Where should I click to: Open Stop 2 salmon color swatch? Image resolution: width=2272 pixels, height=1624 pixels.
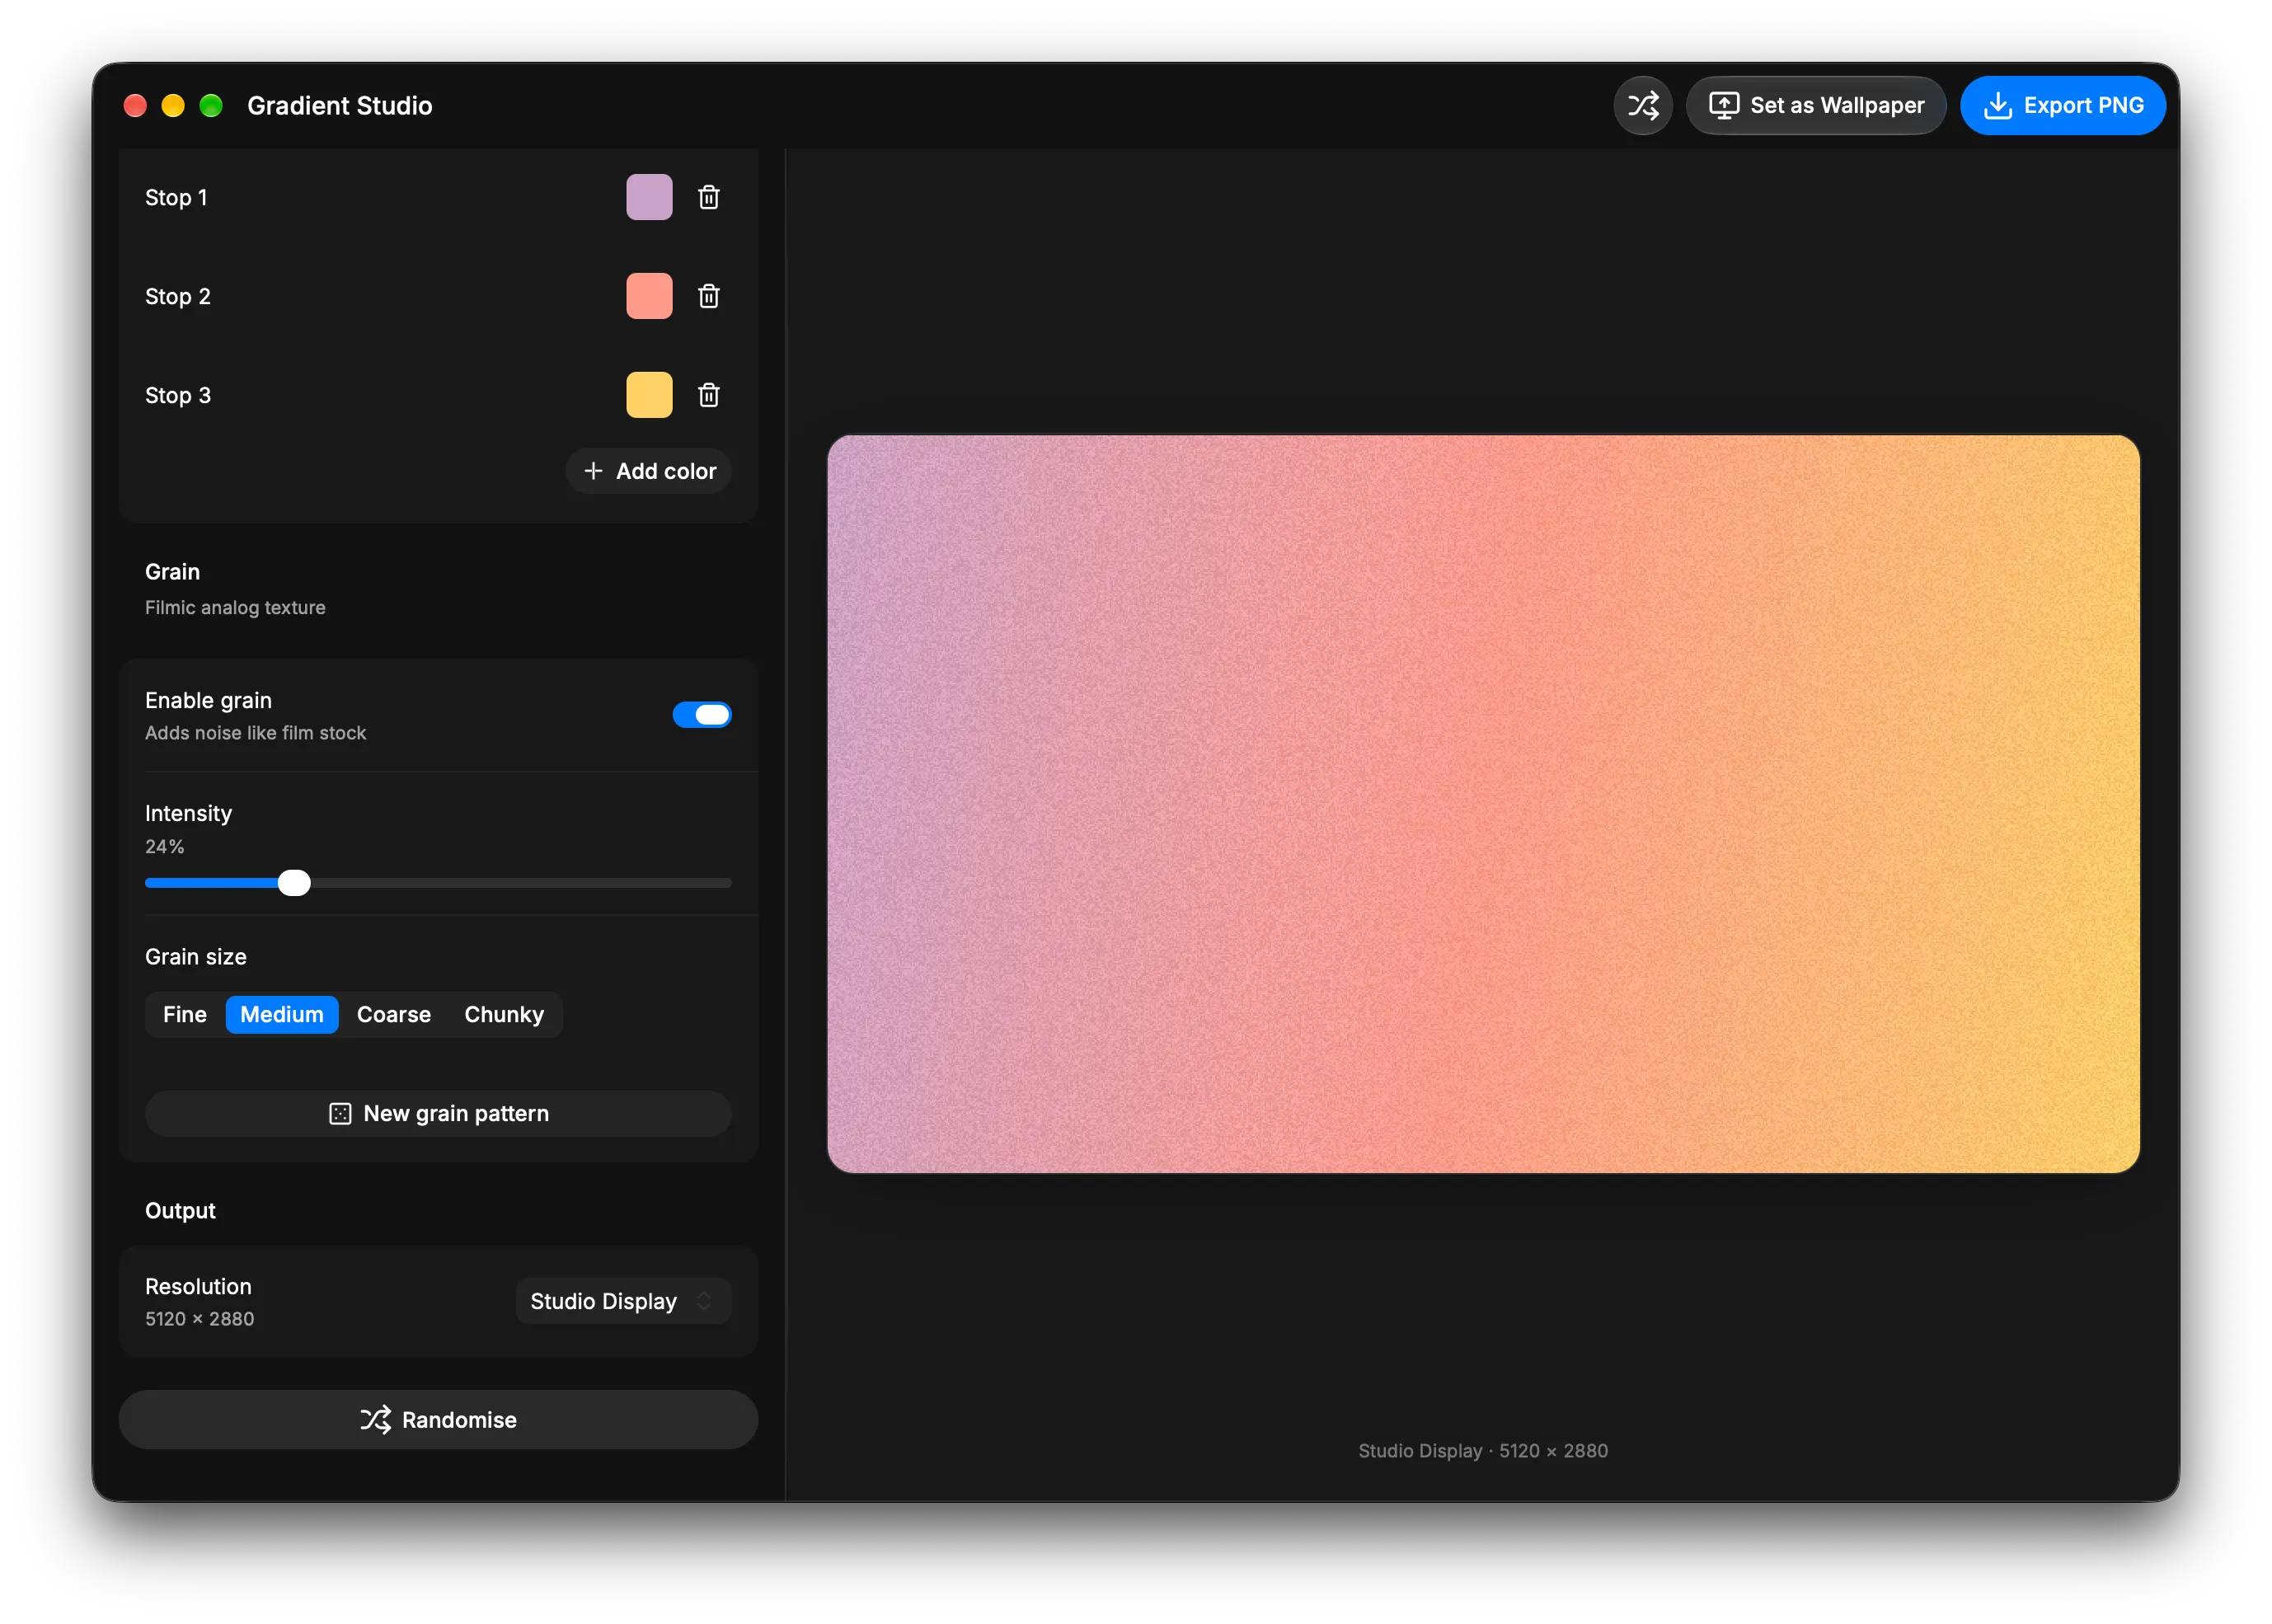pyautogui.click(x=649, y=296)
